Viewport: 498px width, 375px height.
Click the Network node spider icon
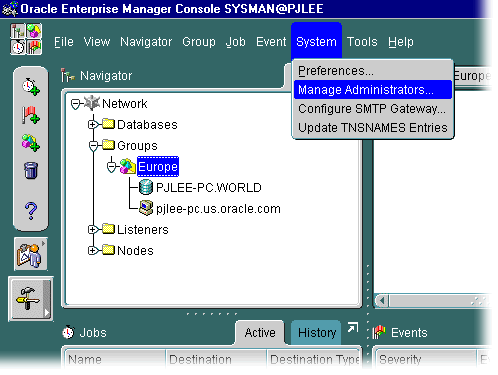(x=92, y=103)
